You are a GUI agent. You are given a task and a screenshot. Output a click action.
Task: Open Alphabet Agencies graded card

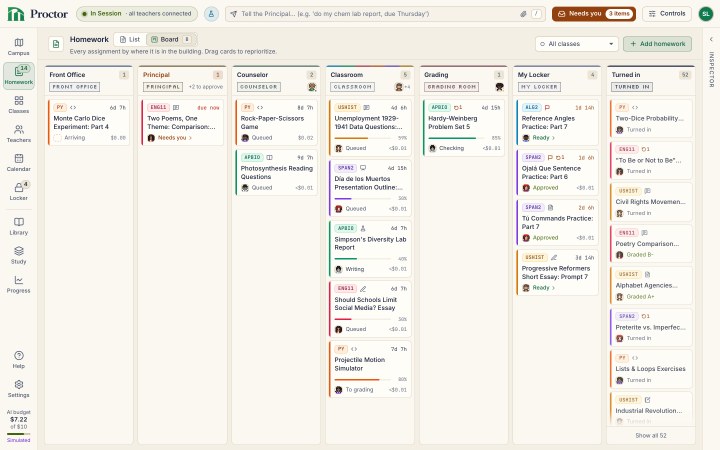[x=651, y=286]
